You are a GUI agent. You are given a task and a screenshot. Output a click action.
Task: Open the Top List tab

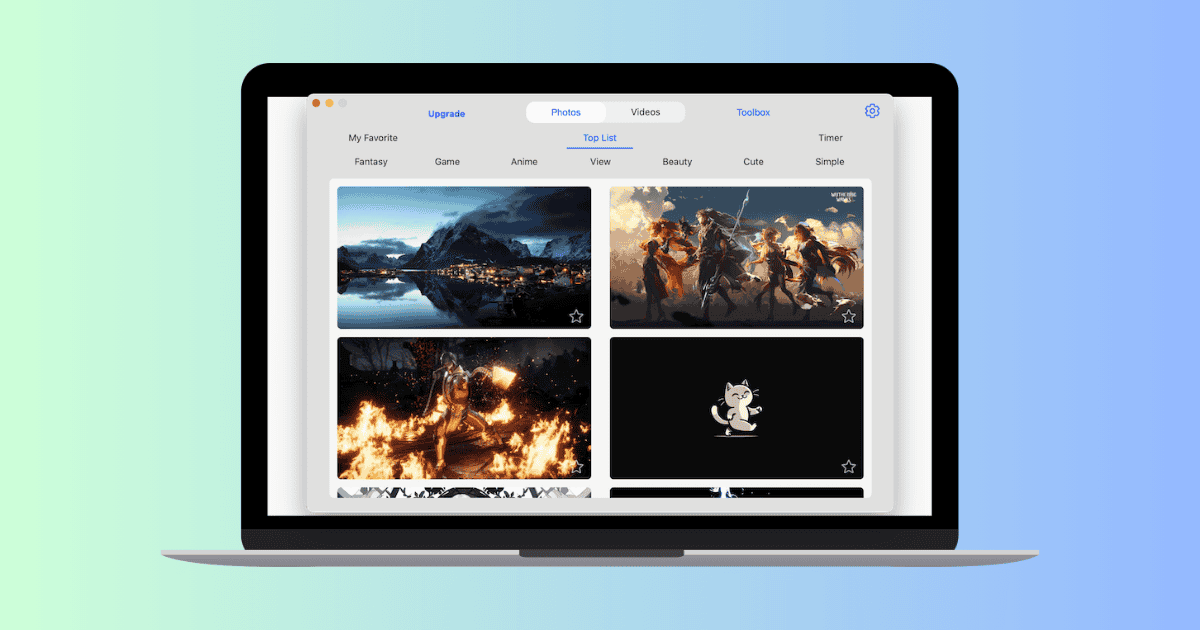coord(600,138)
